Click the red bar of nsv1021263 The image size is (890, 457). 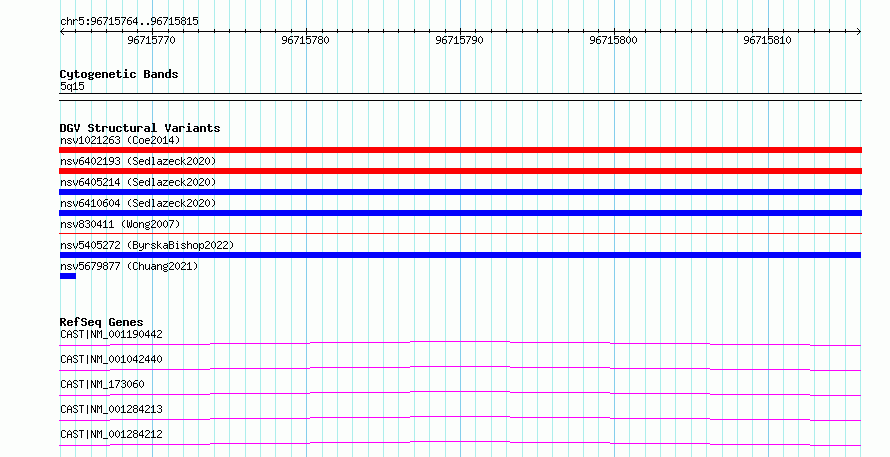460,150
